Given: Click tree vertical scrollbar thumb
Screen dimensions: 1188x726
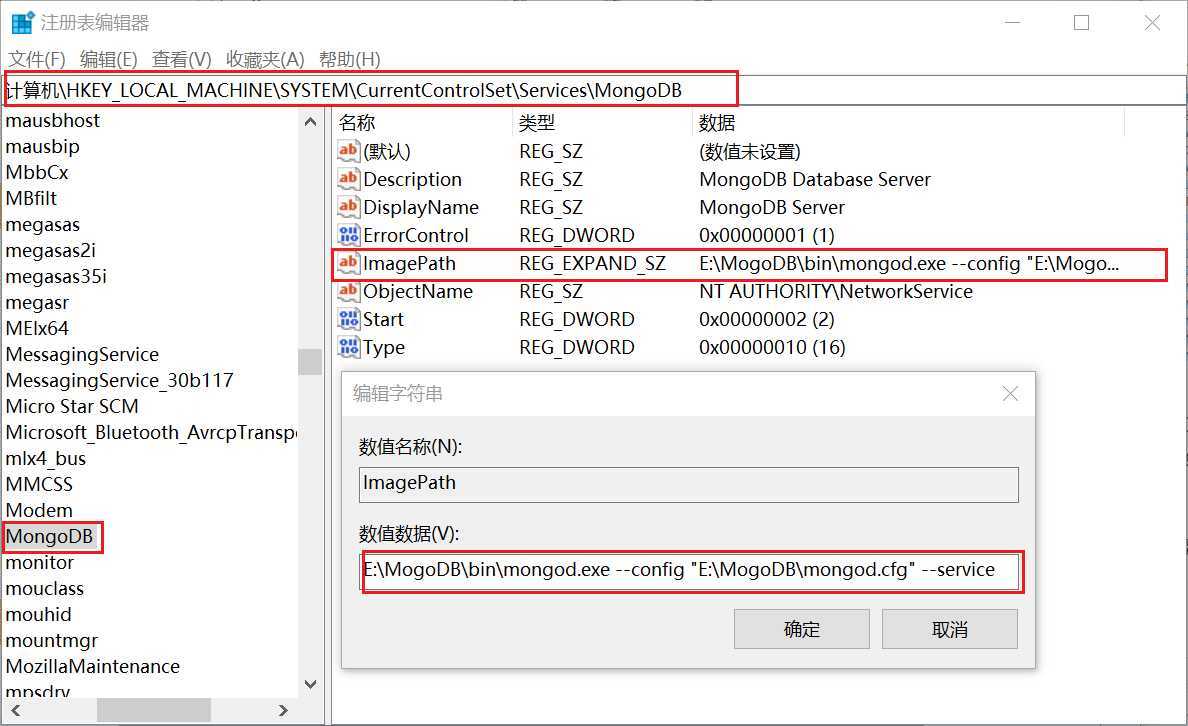Looking at the screenshot, I should pyautogui.click(x=310, y=361).
